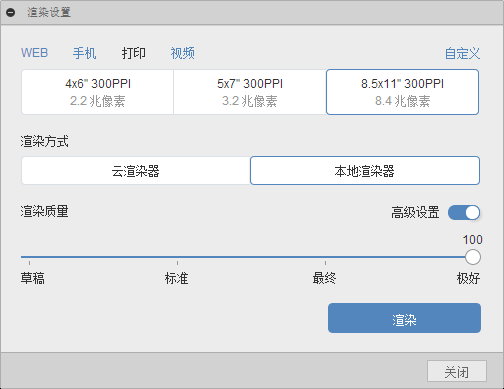Click the round collapse icon in title bar

(x=11, y=13)
